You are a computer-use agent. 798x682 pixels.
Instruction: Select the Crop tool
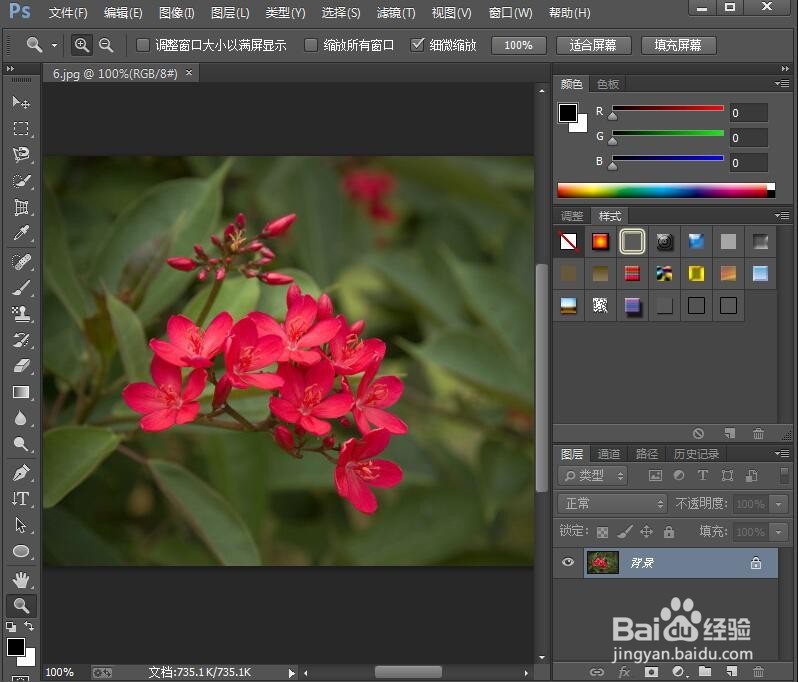[x=21, y=207]
